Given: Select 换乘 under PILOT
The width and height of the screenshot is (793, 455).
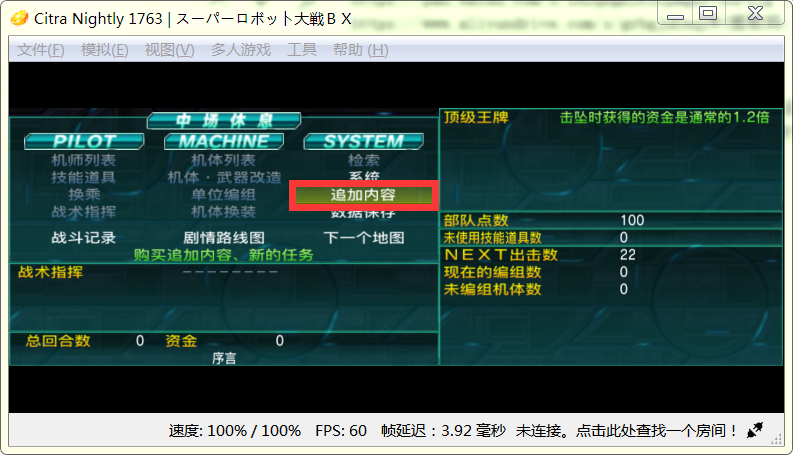Looking at the screenshot, I should [x=84, y=195].
